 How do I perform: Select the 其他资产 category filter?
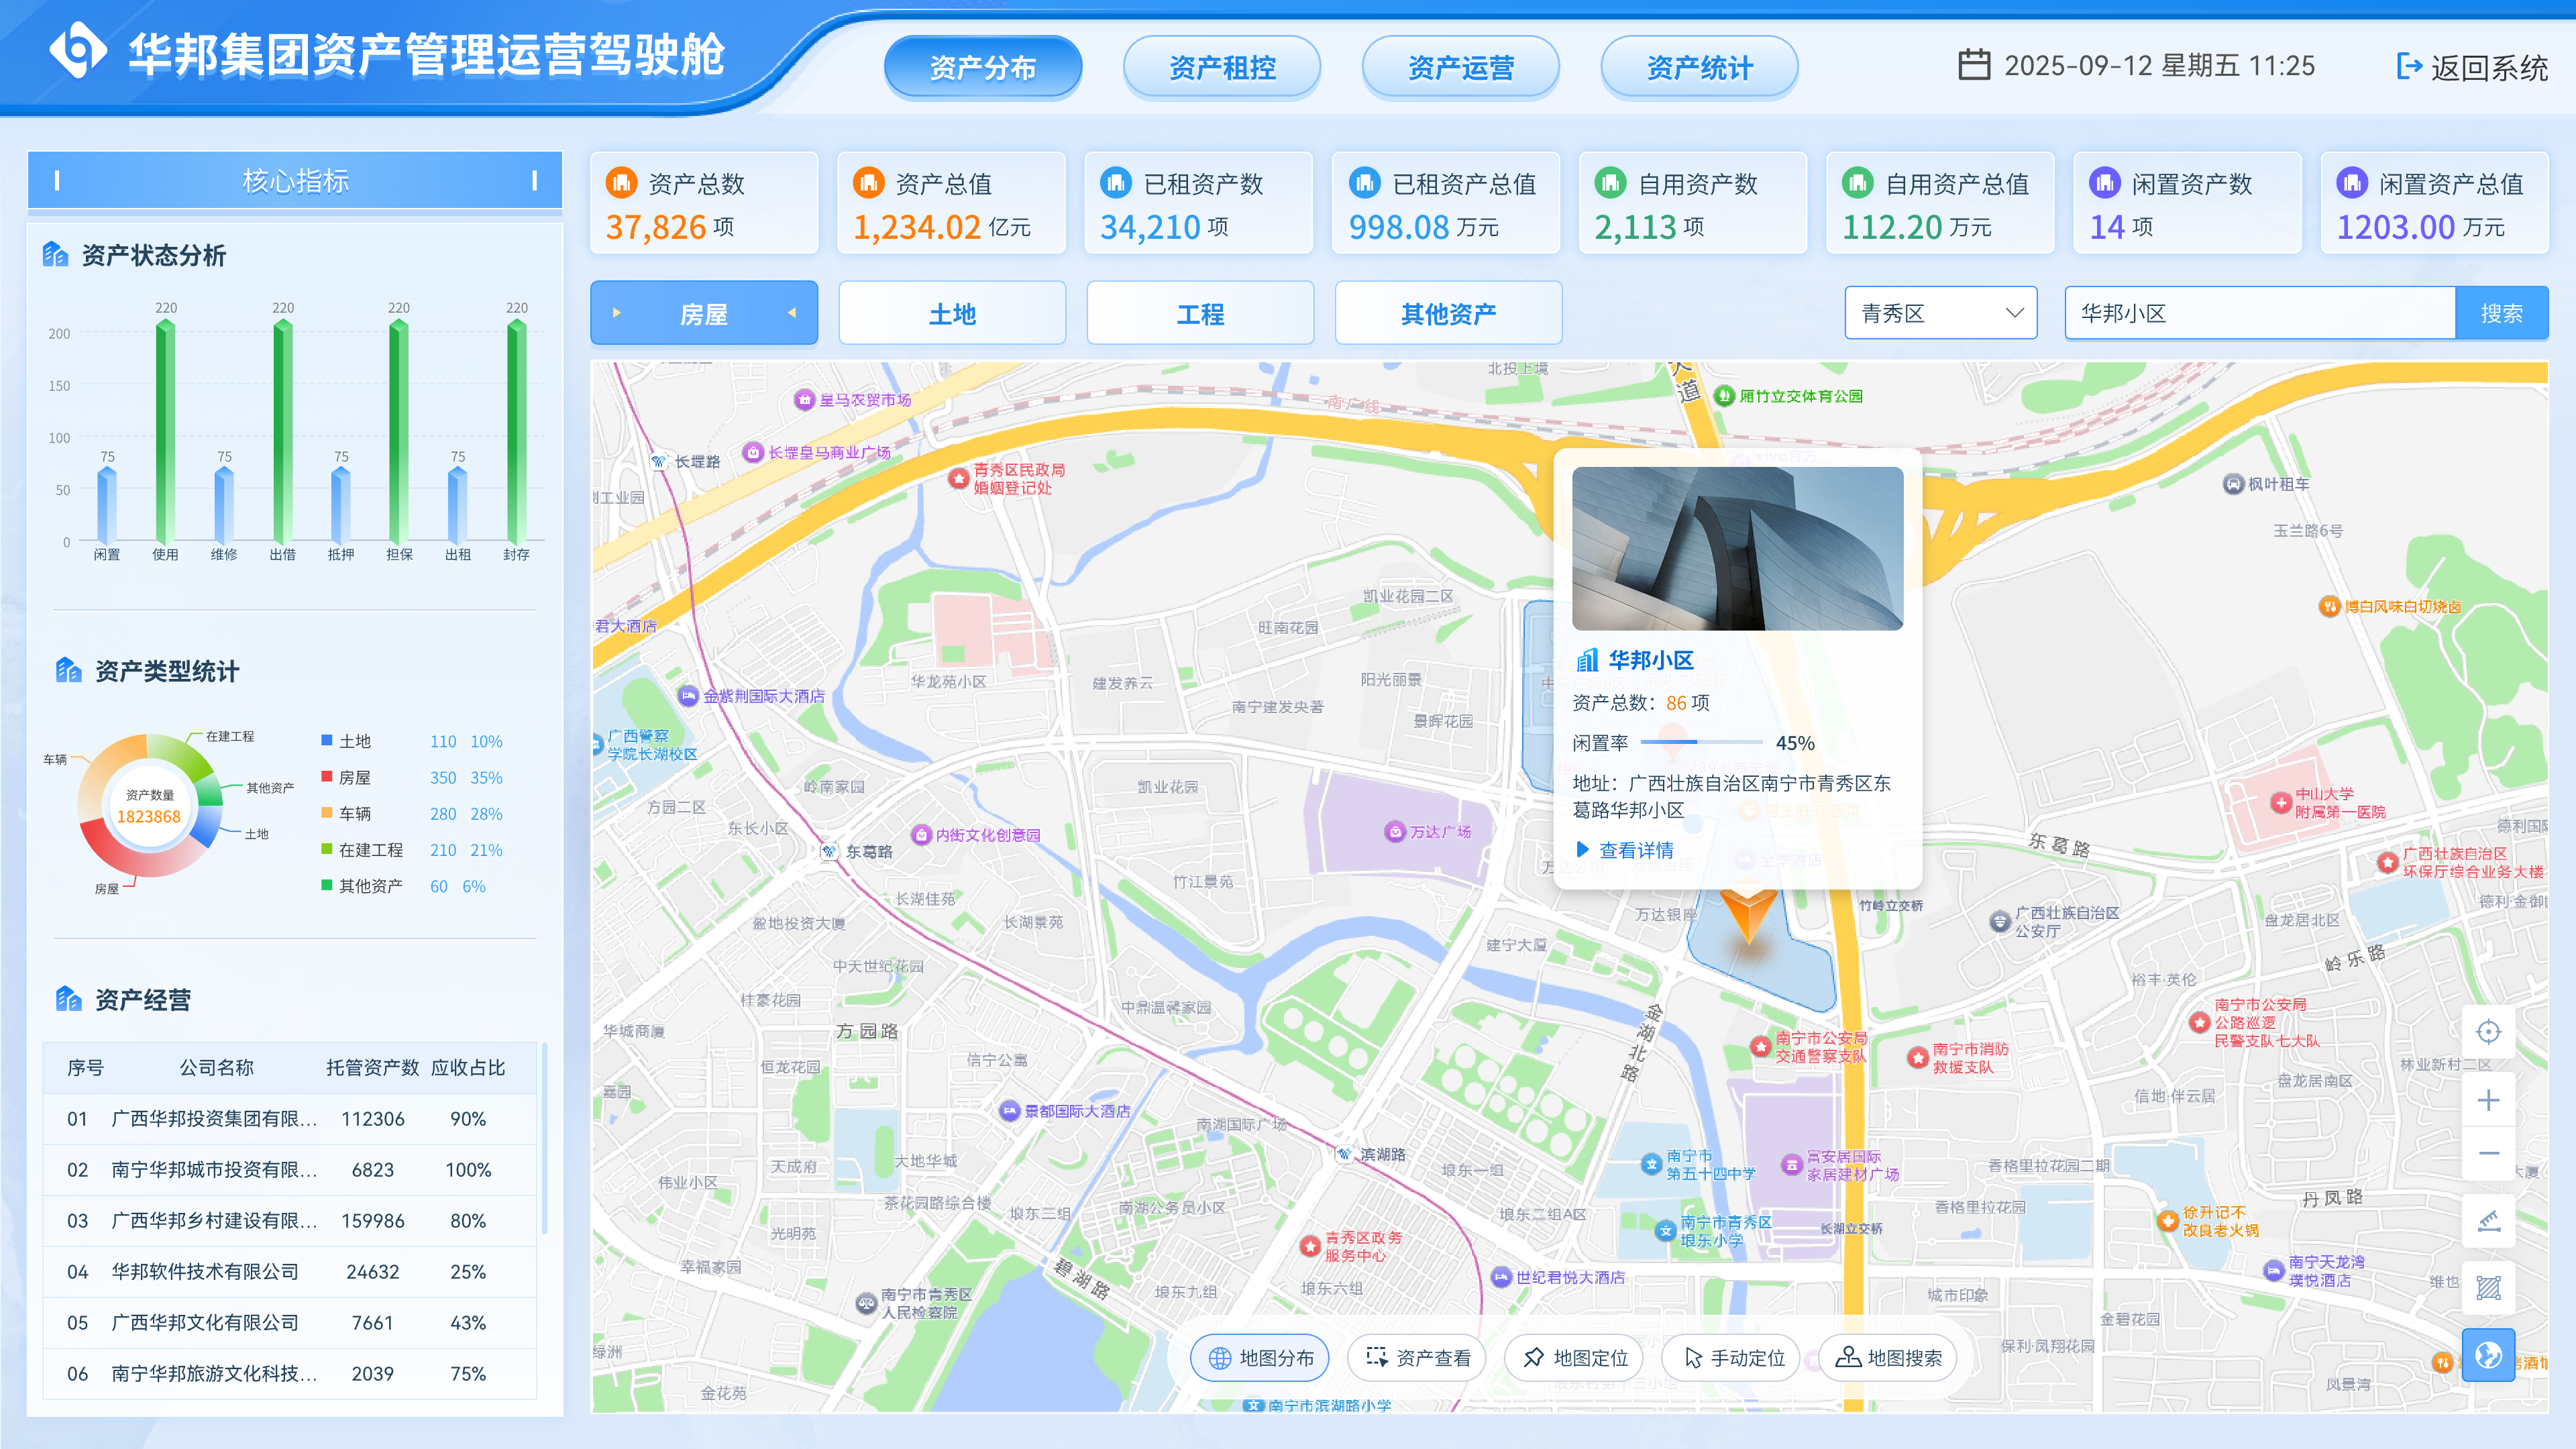click(1448, 313)
